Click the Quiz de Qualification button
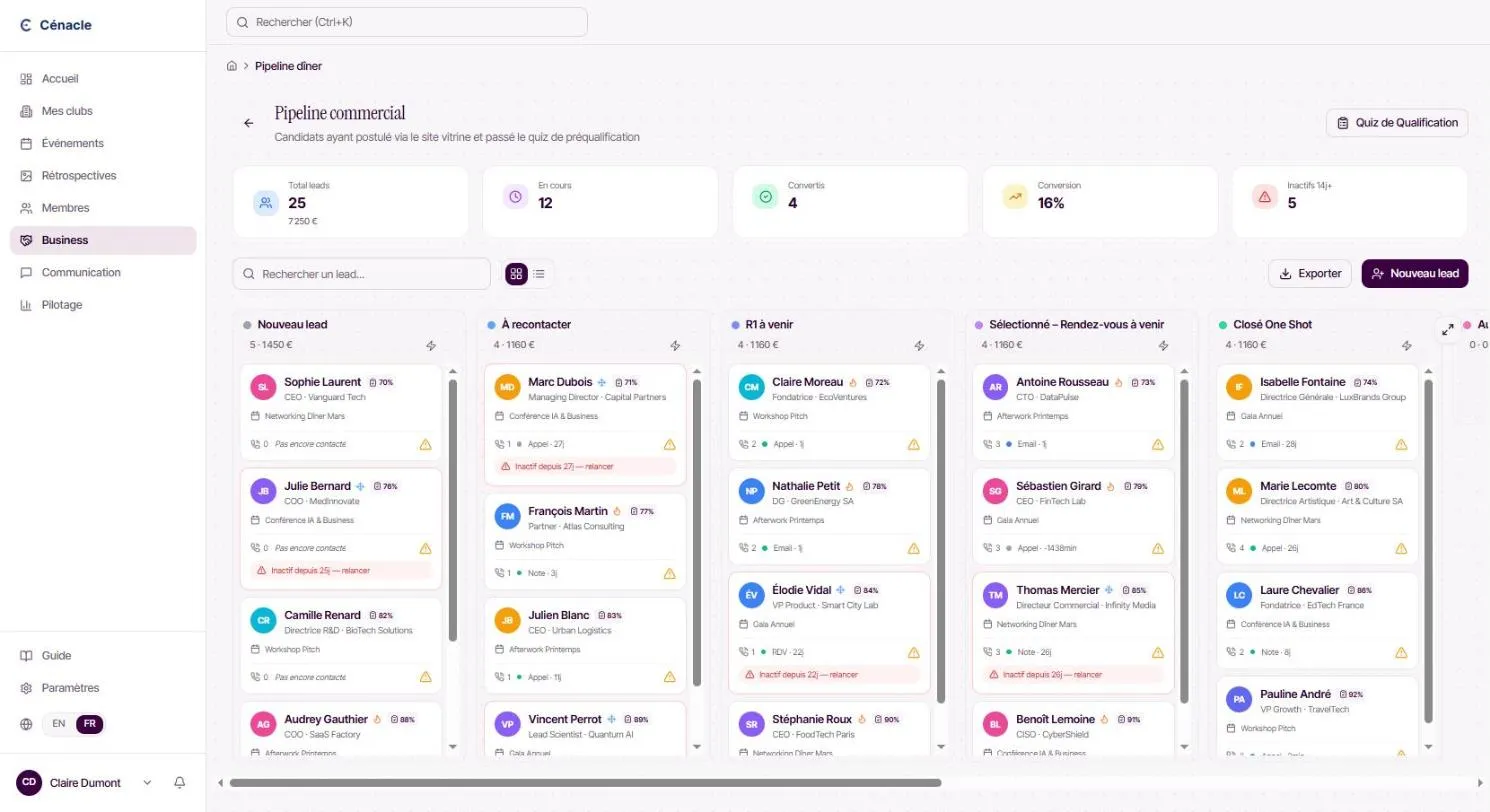Image resolution: width=1490 pixels, height=812 pixels. click(x=1397, y=123)
